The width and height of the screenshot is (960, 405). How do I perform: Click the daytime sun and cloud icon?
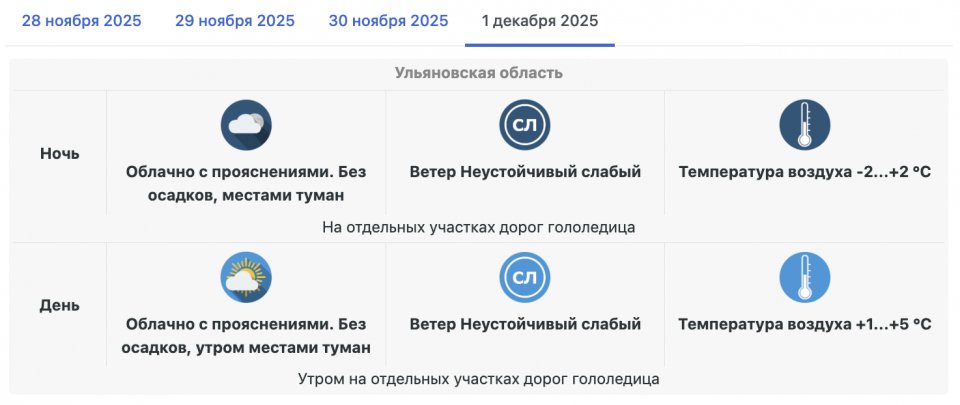click(x=246, y=278)
